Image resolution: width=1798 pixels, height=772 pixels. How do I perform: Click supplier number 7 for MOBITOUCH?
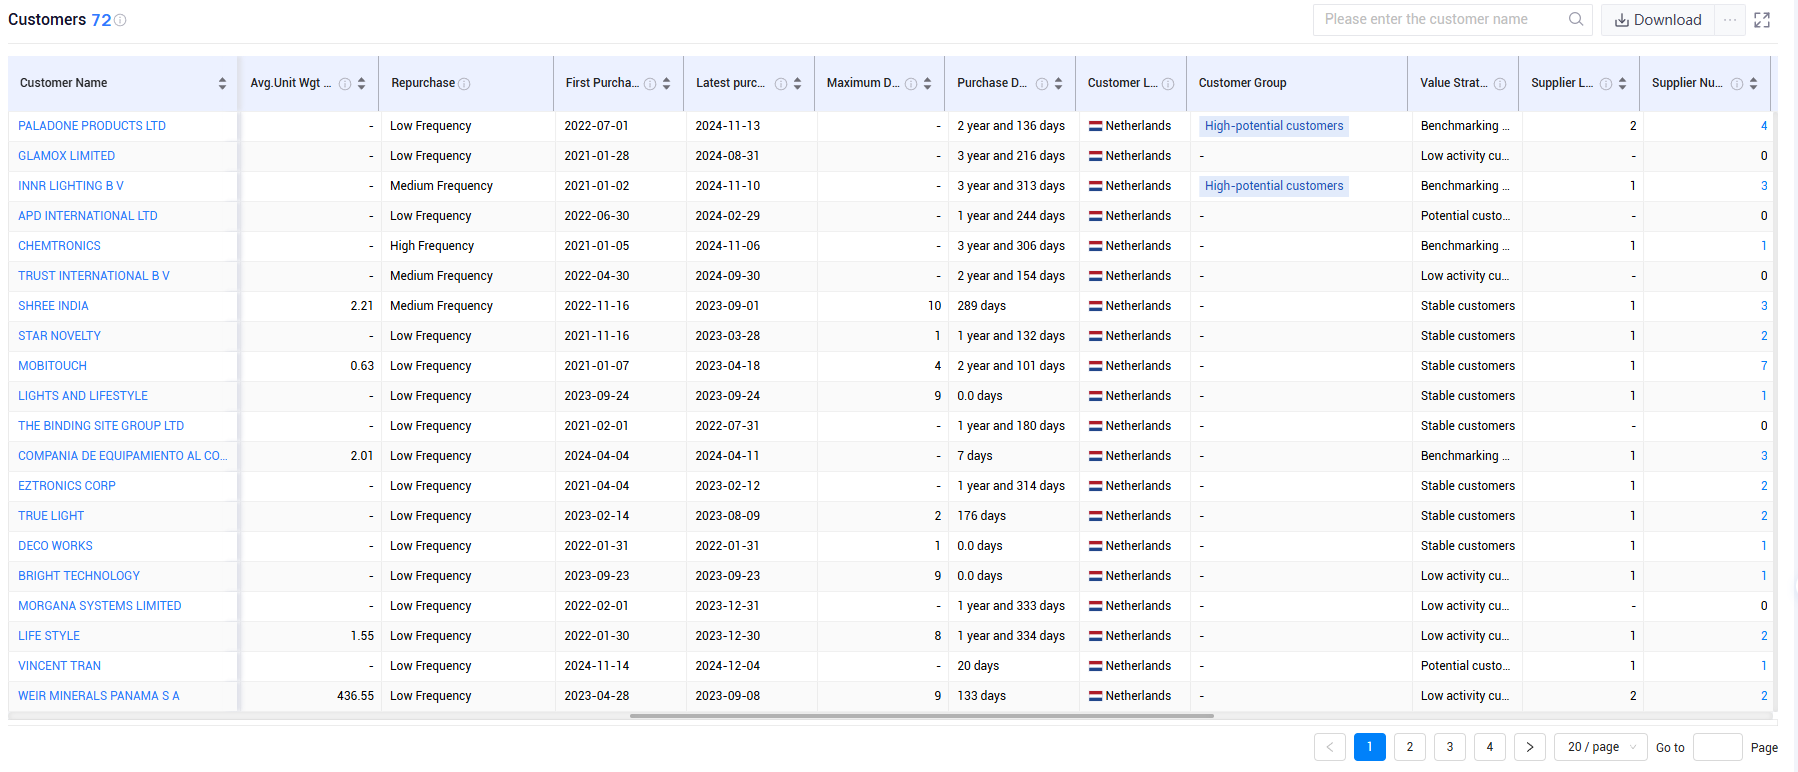click(x=1764, y=366)
